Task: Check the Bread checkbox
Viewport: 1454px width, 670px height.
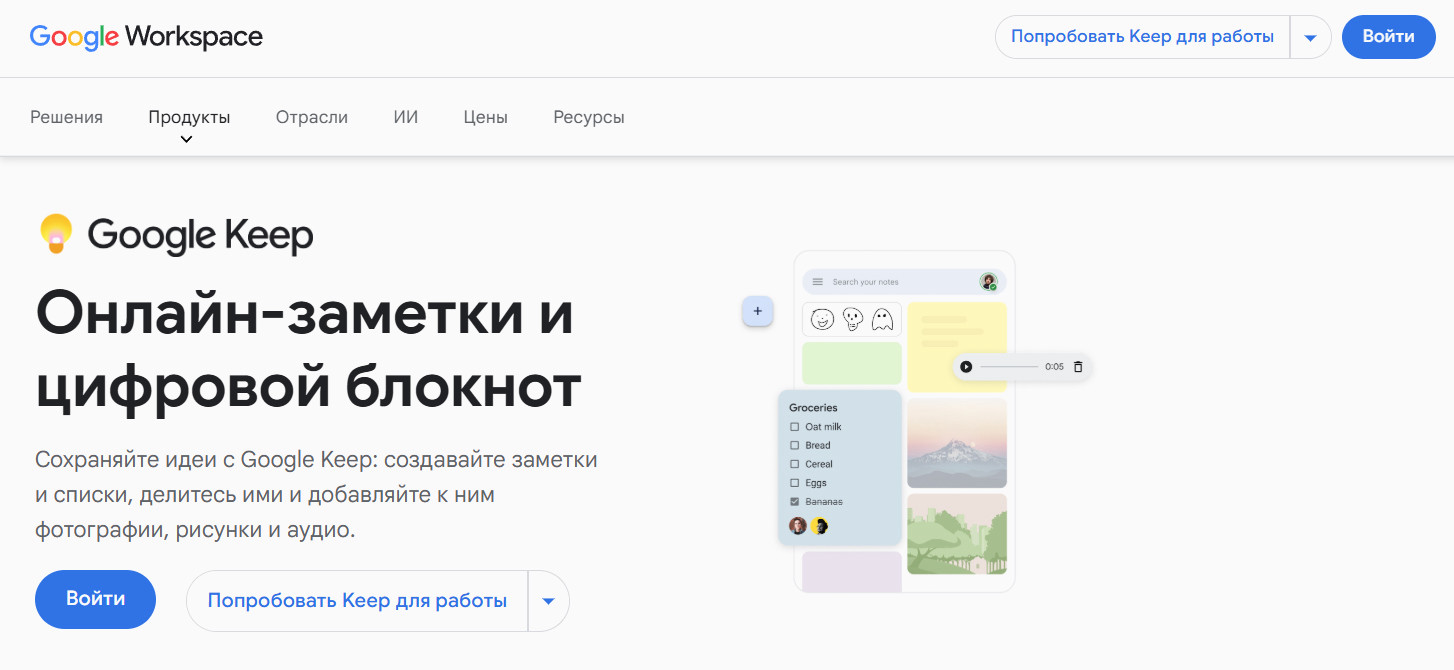Action: pyautogui.click(x=795, y=445)
